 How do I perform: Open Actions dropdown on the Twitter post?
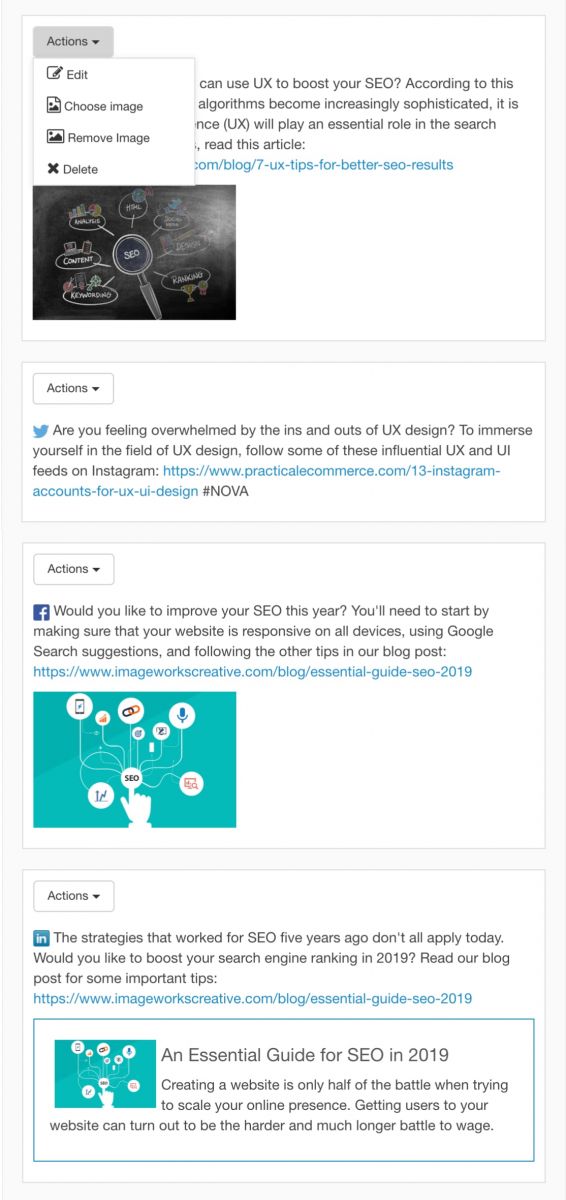[x=73, y=388]
